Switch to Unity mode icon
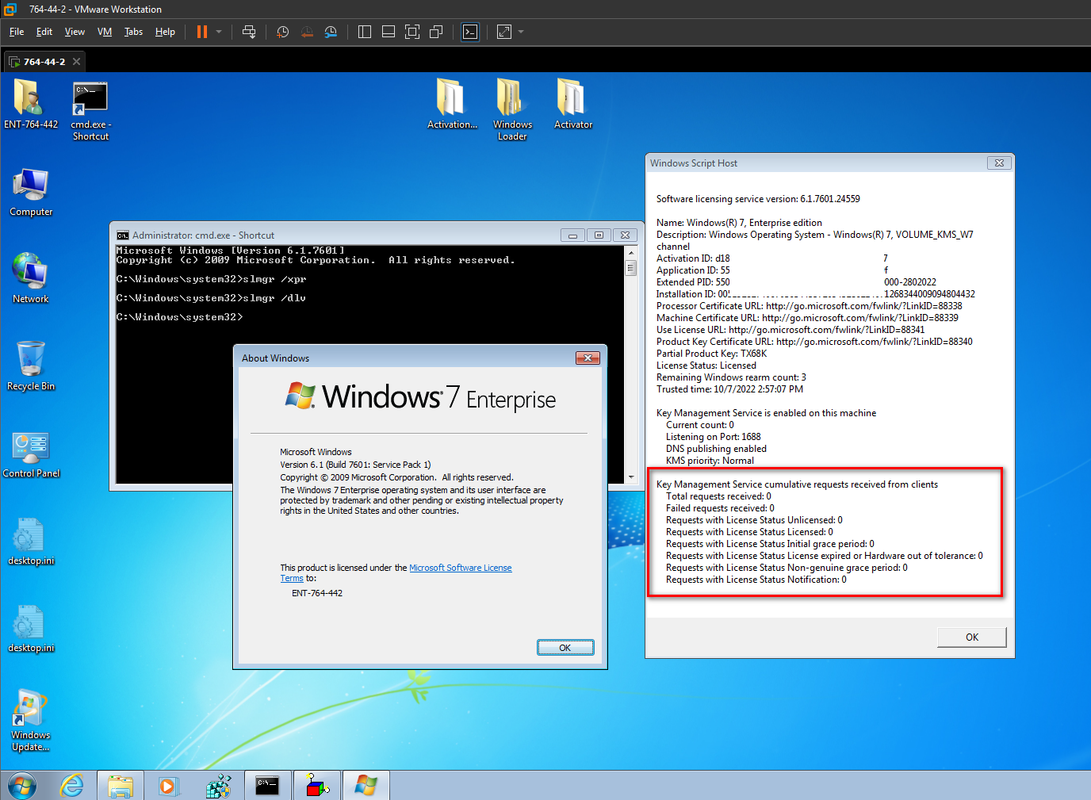The height and width of the screenshot is (800, 1091). (436, 32)
